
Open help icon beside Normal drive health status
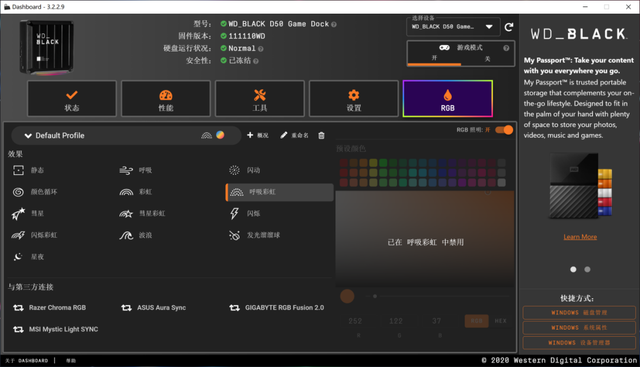[260, 49]
